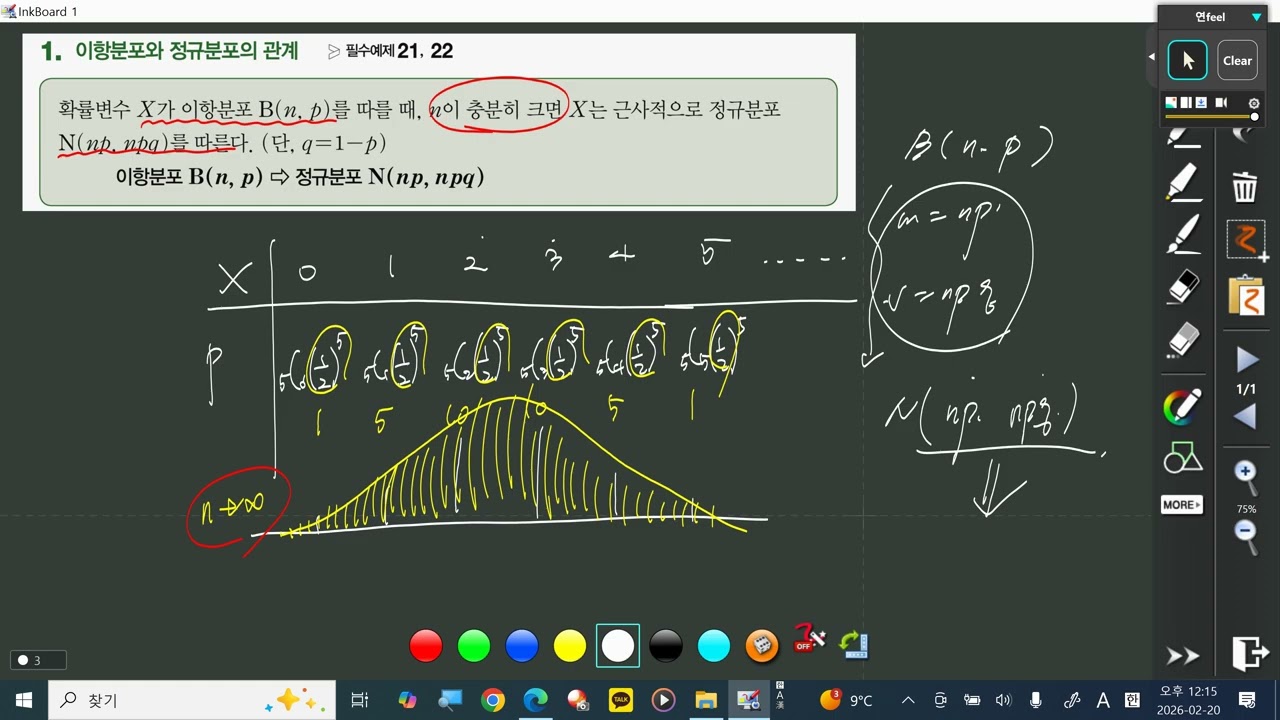Viewport: 1280px width, 720px height.
Task: Open the color wheel pen picker
Action: click(1183, 407)
